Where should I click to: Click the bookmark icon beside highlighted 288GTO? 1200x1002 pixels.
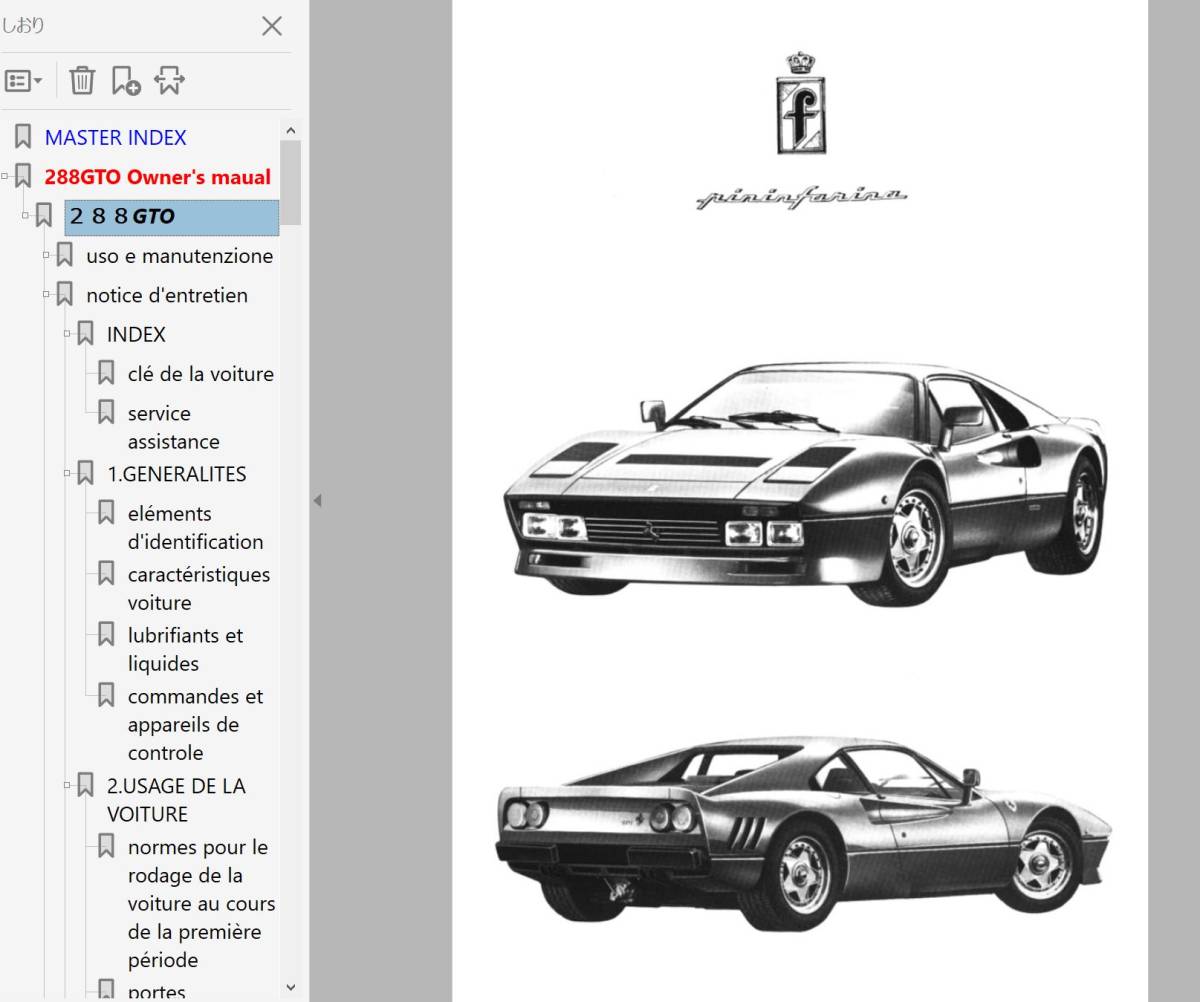pyautogui.click(x=44, y=215)
